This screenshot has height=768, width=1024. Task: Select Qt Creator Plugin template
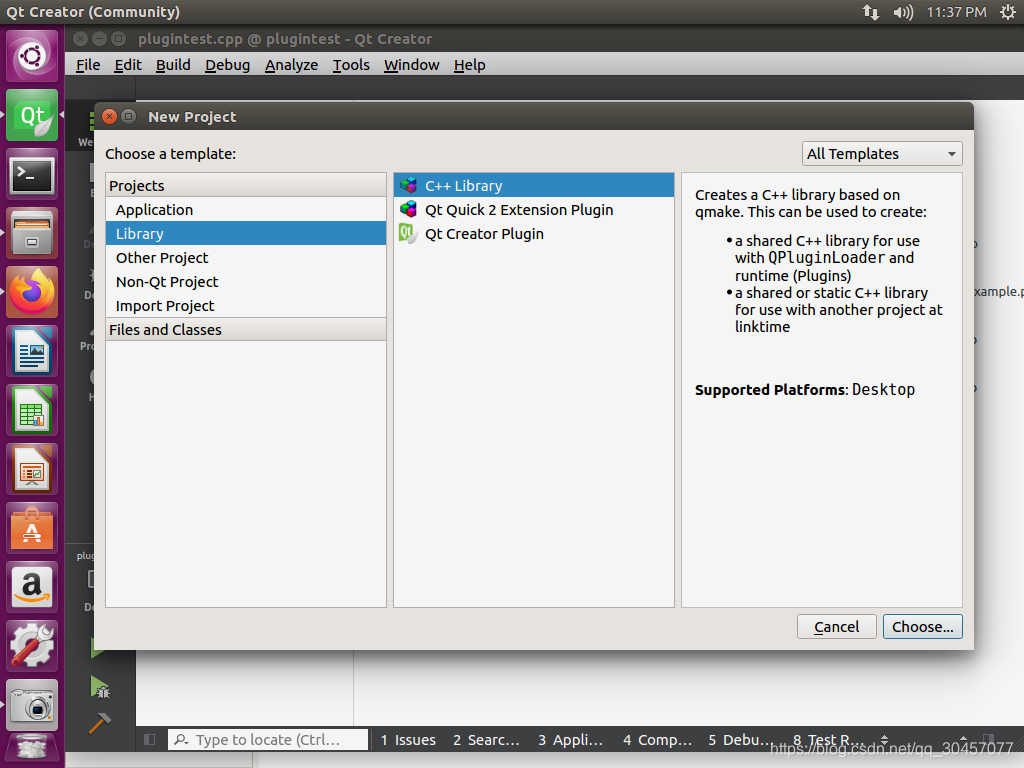tap(534, 234)
